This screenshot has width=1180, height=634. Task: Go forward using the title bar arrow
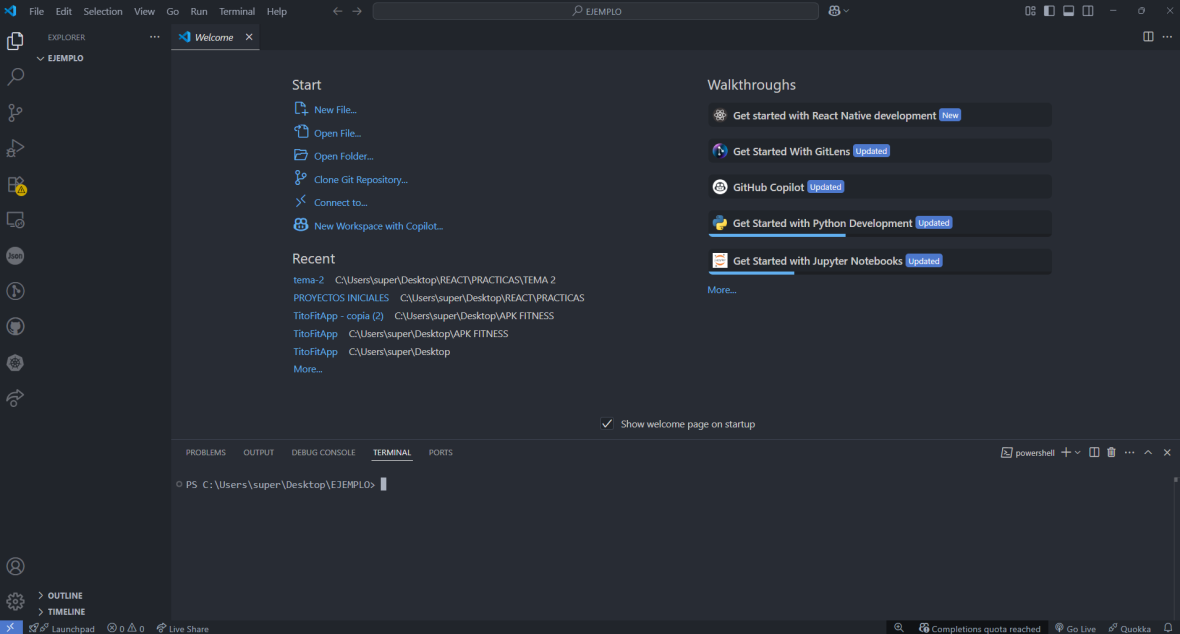pyautogui.click(x=357, y=11)
